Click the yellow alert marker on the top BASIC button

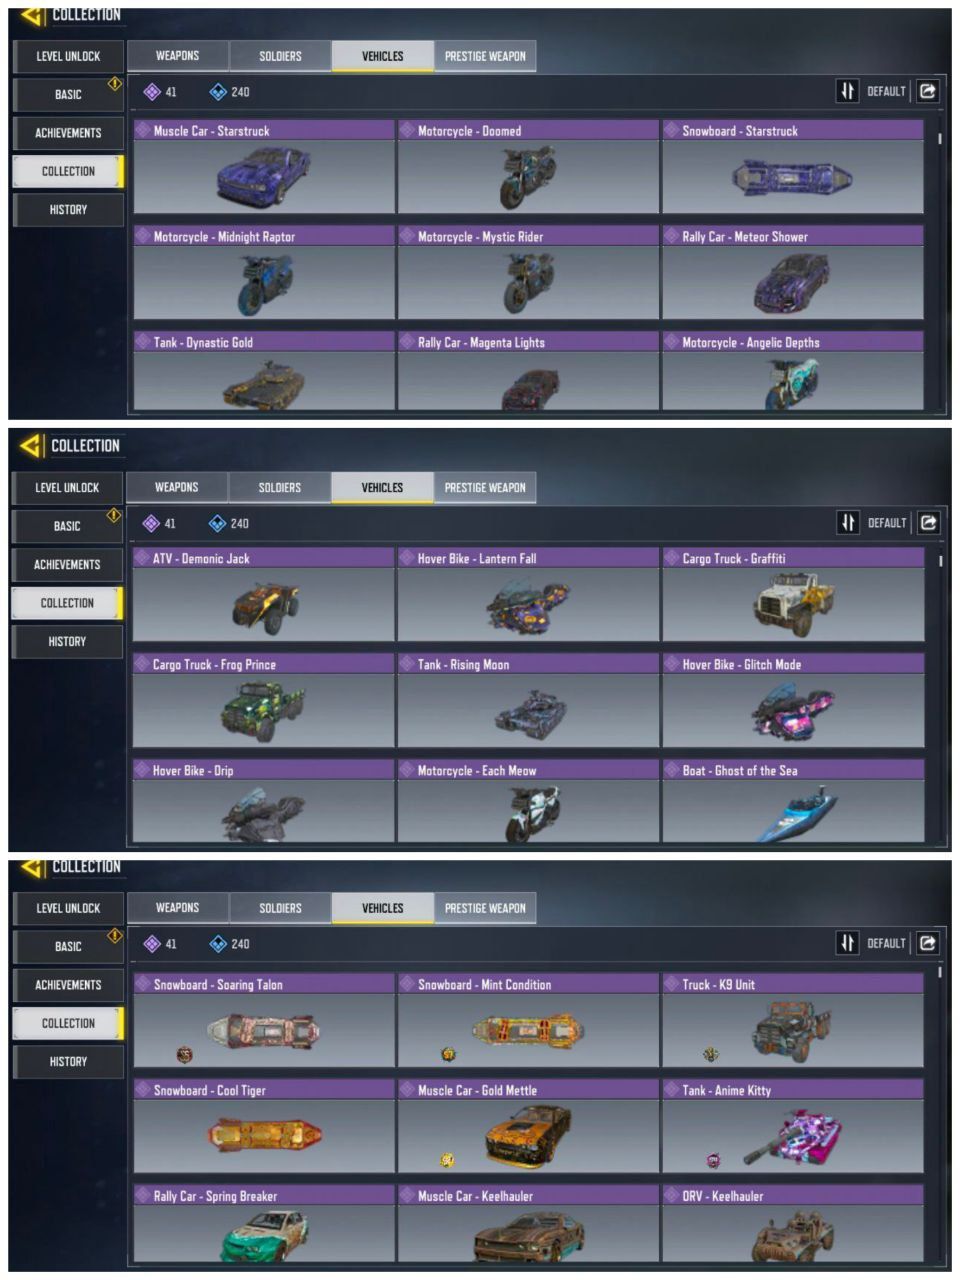pyautogui.click(x=114, y=84)
